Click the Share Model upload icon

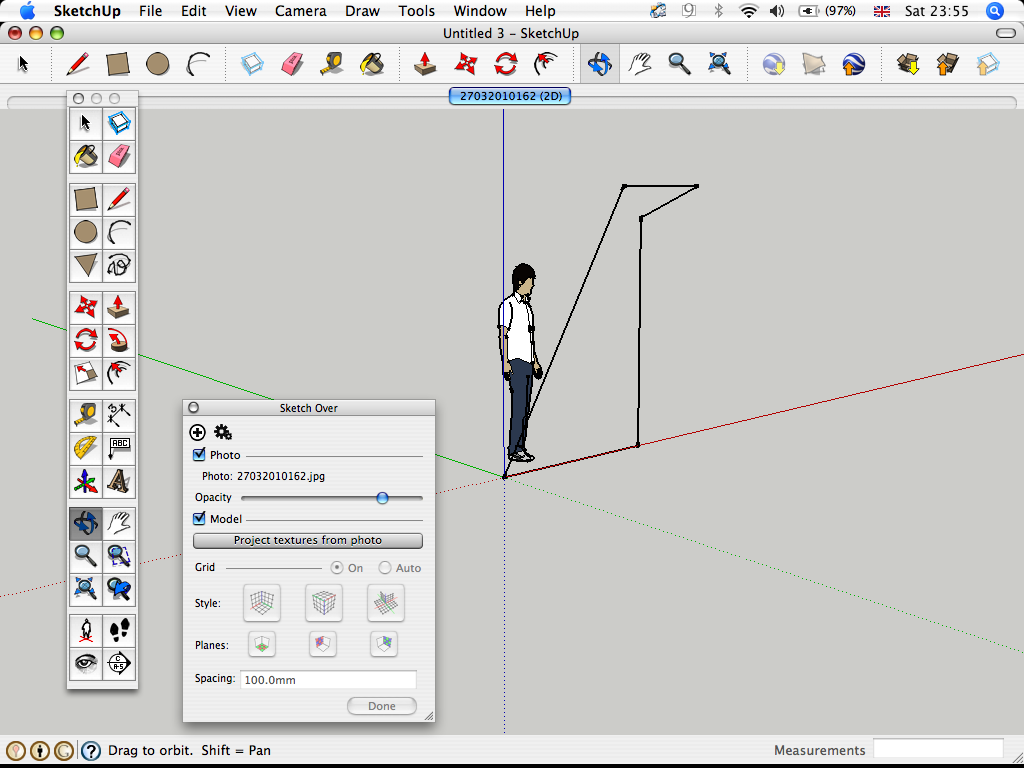948,64
